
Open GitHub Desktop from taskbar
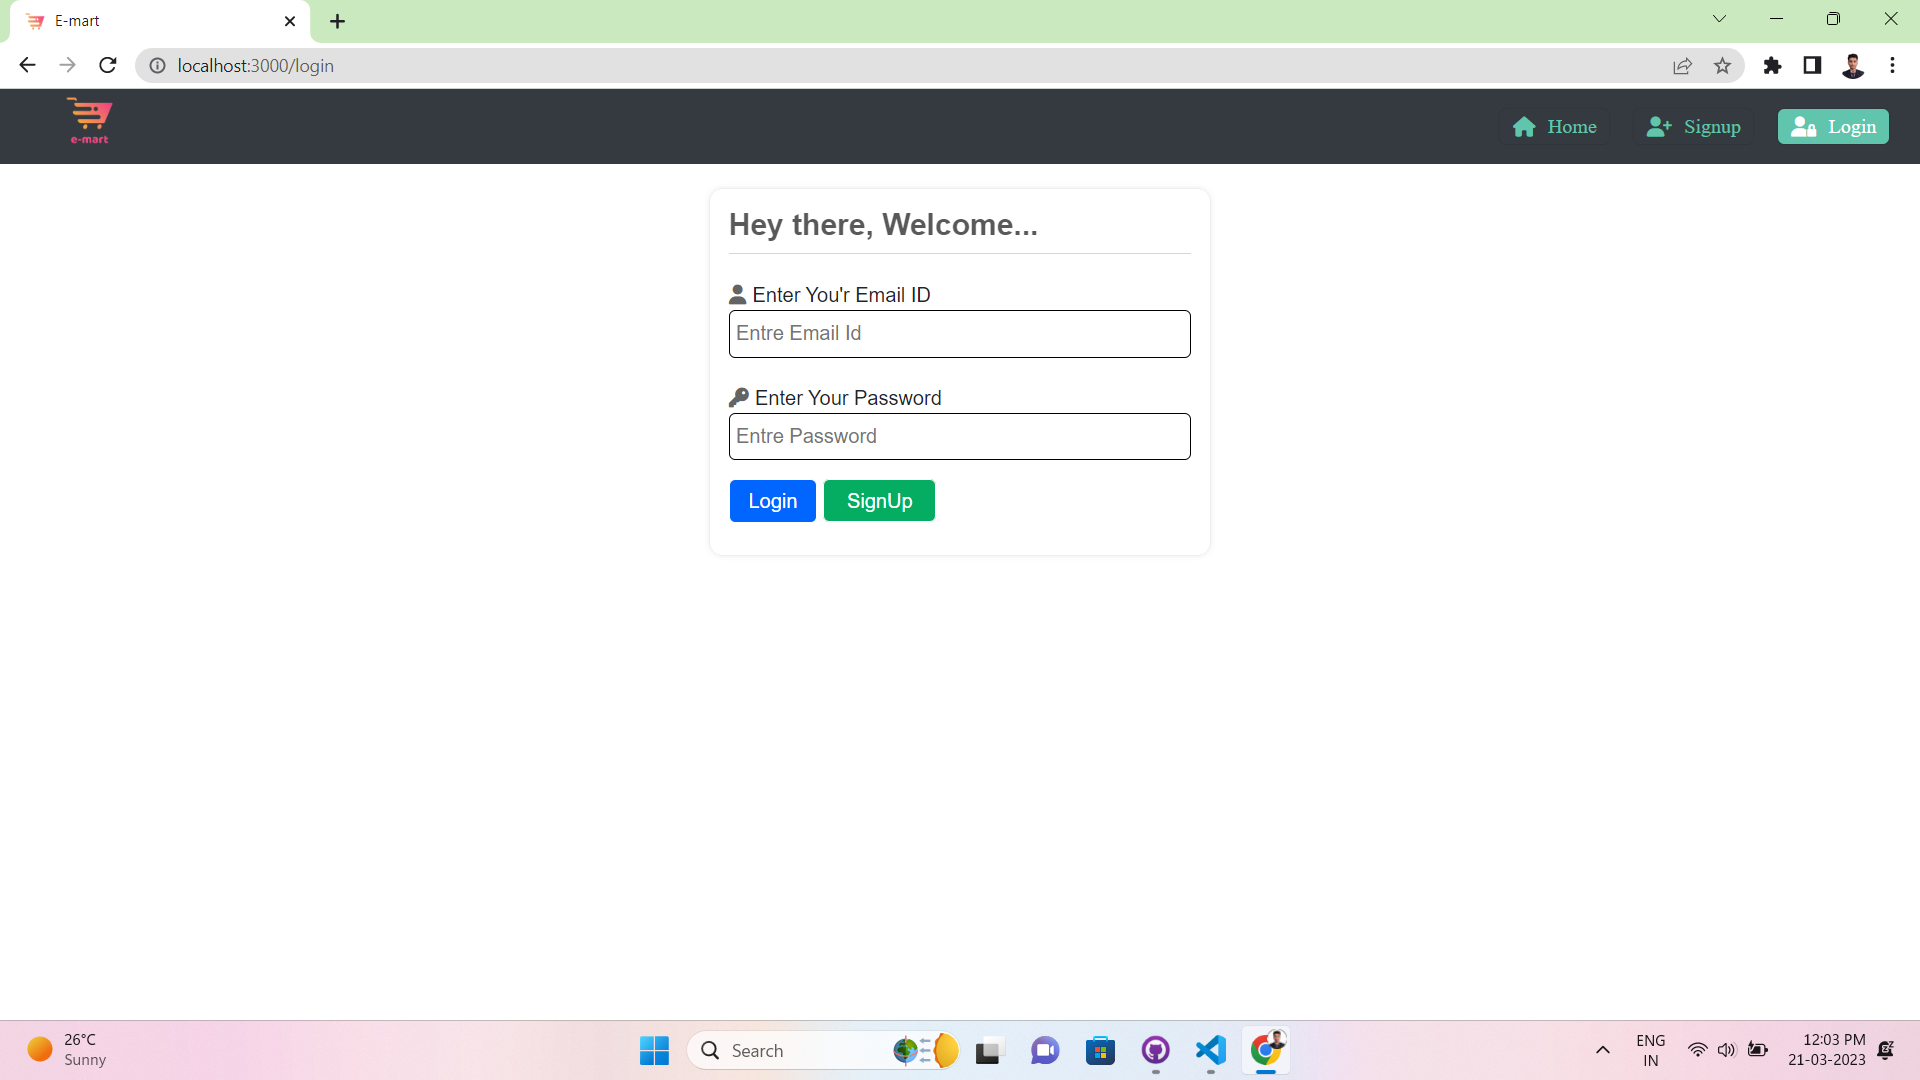[1155, 1050]
